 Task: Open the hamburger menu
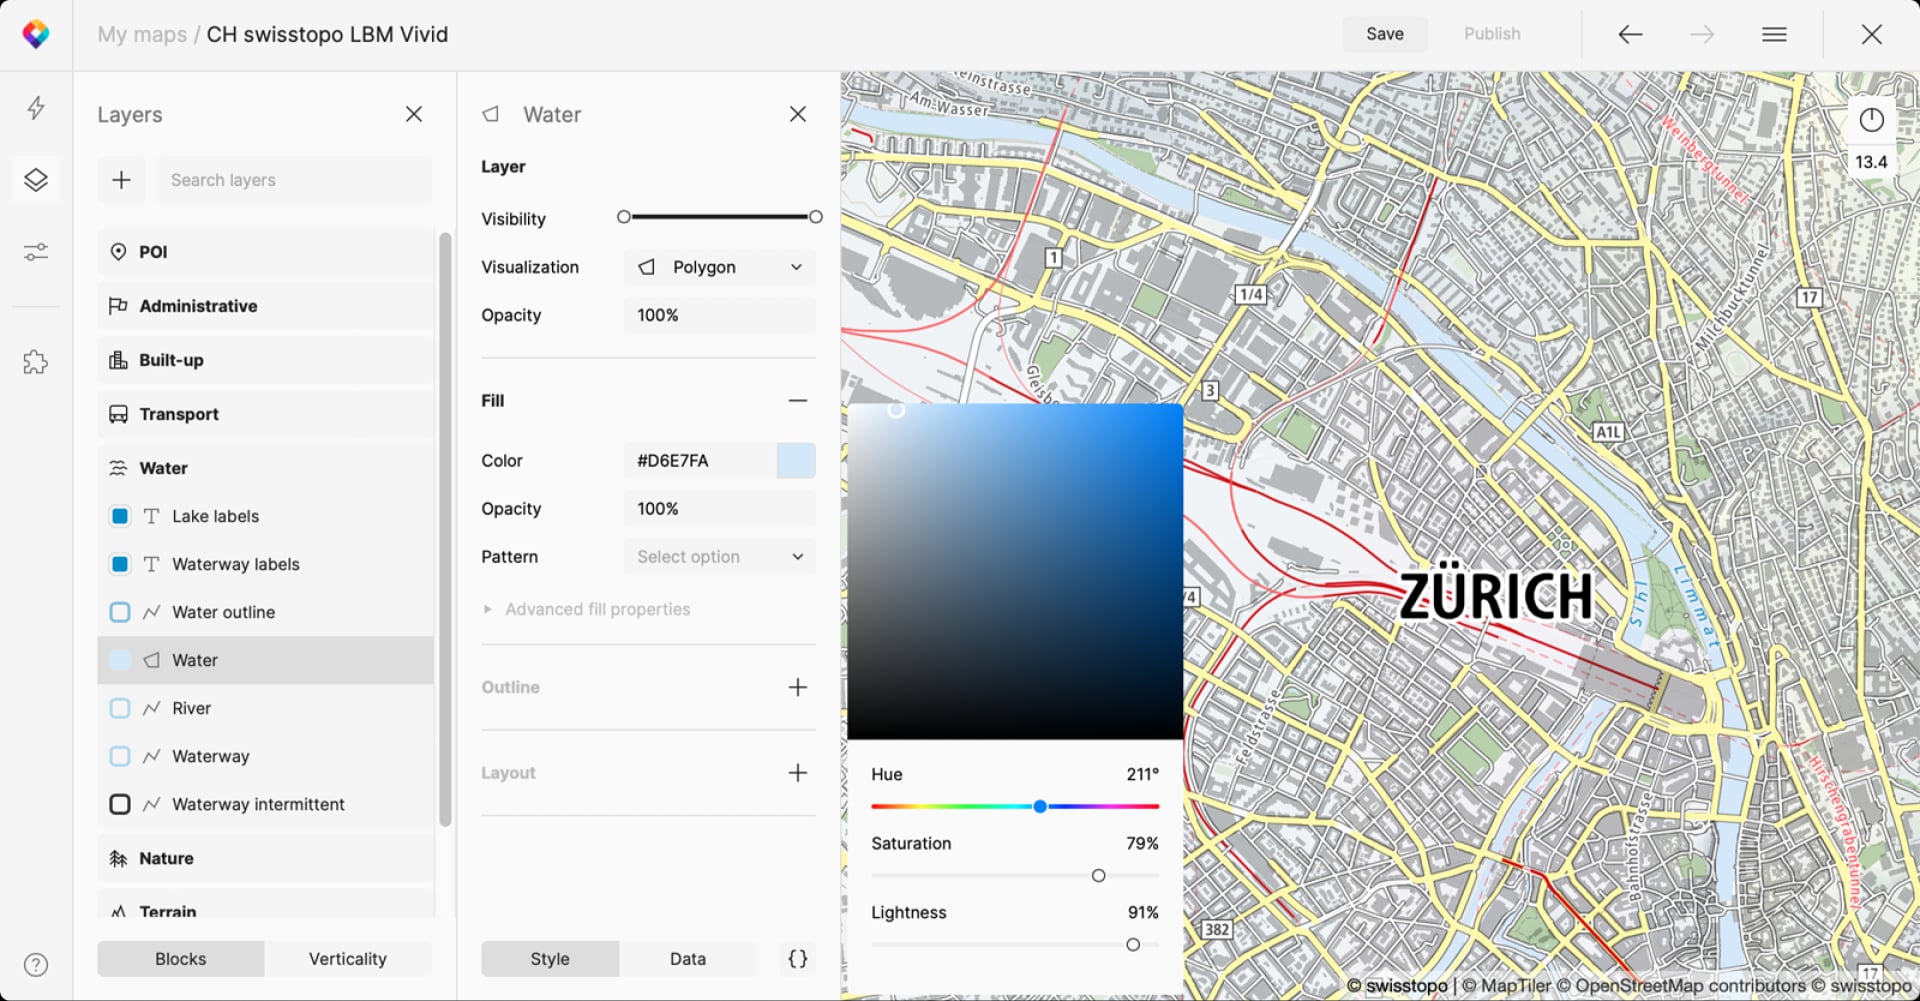(x=1774, y=34)
